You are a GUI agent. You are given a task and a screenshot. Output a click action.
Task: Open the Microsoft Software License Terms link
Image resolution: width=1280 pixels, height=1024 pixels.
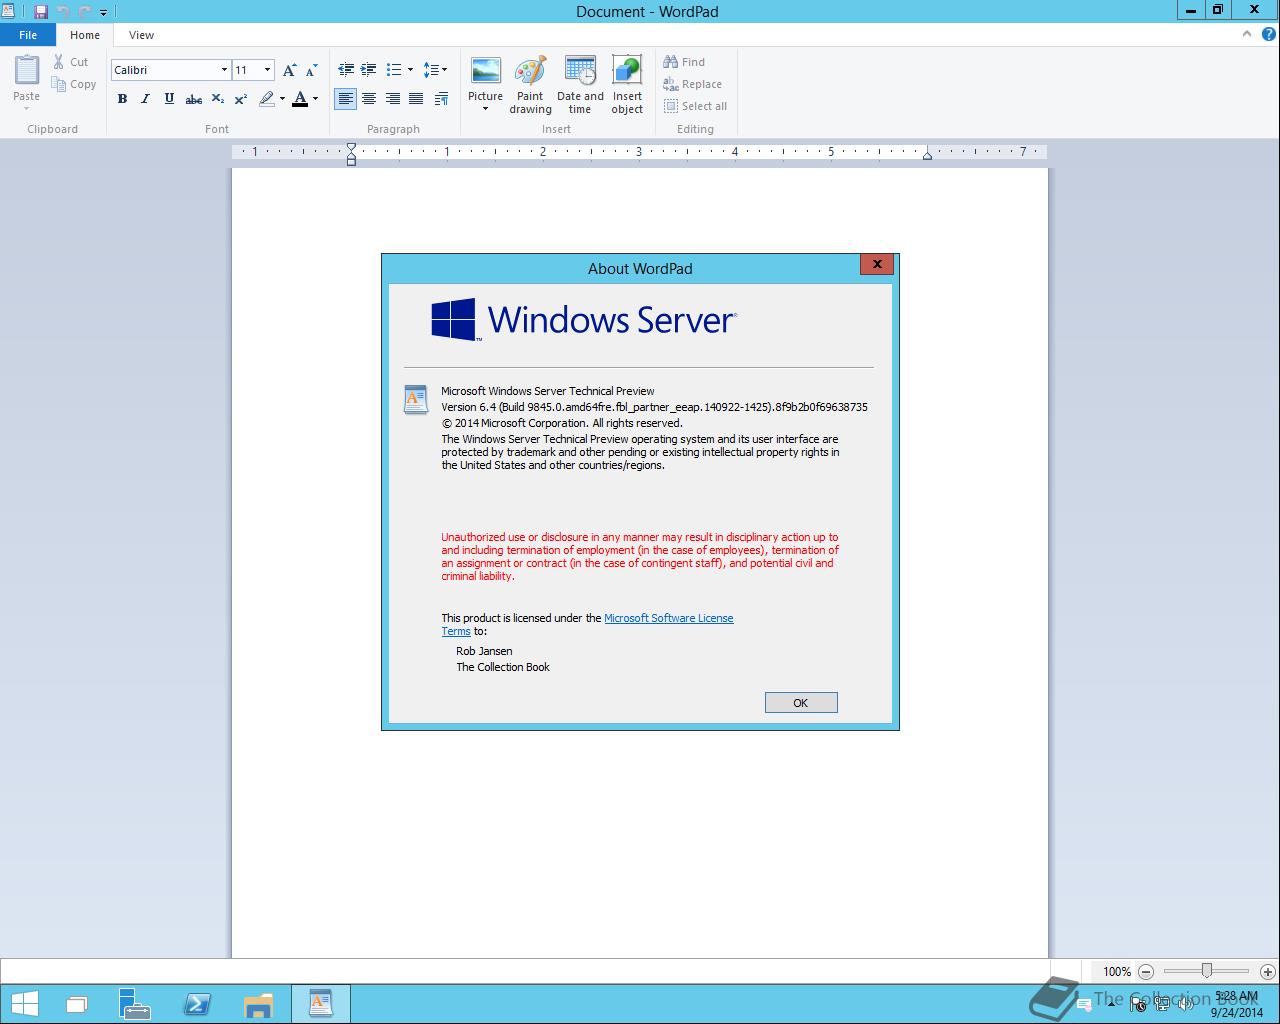[x=669, y=618]
